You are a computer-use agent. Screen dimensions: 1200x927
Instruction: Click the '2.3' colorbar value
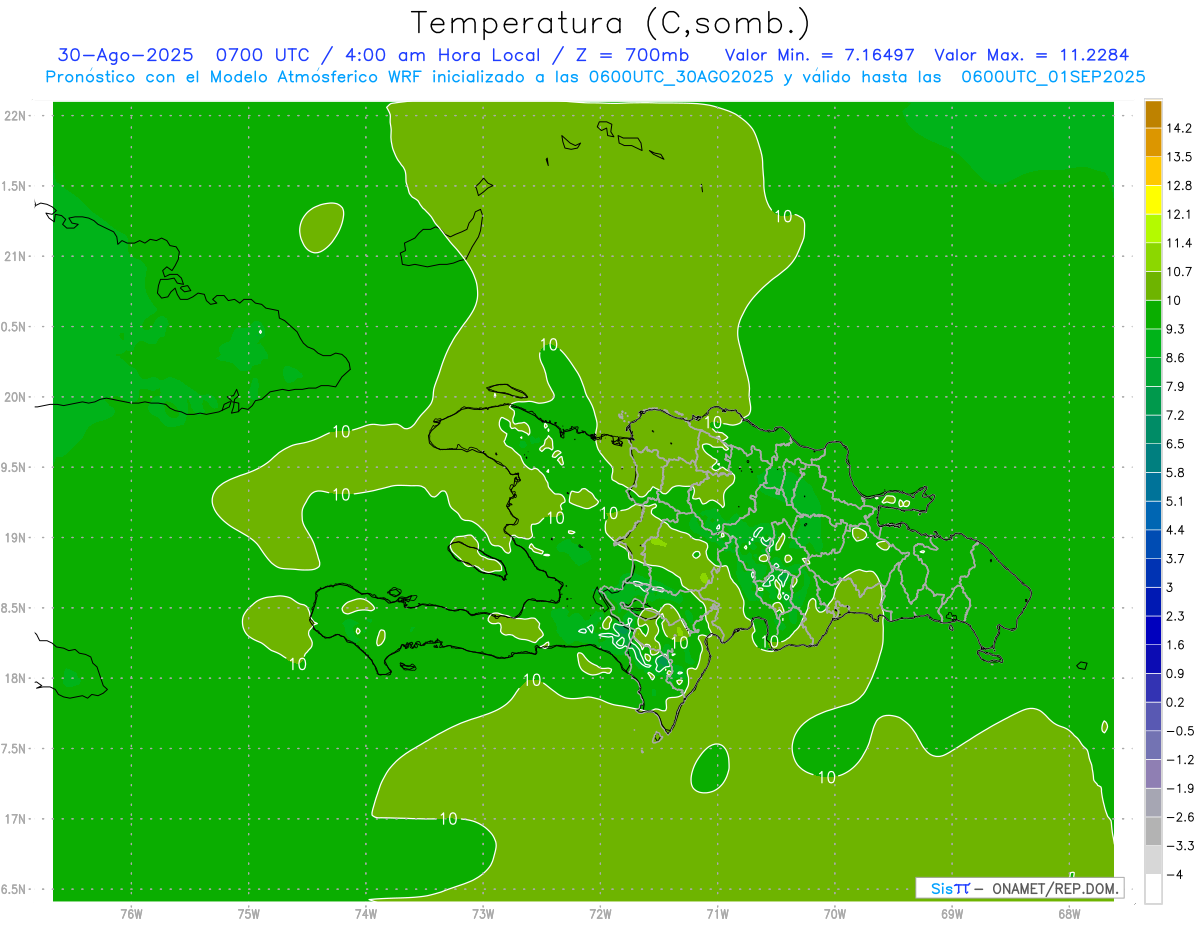pyautogui.click(x=1177, y=615)
